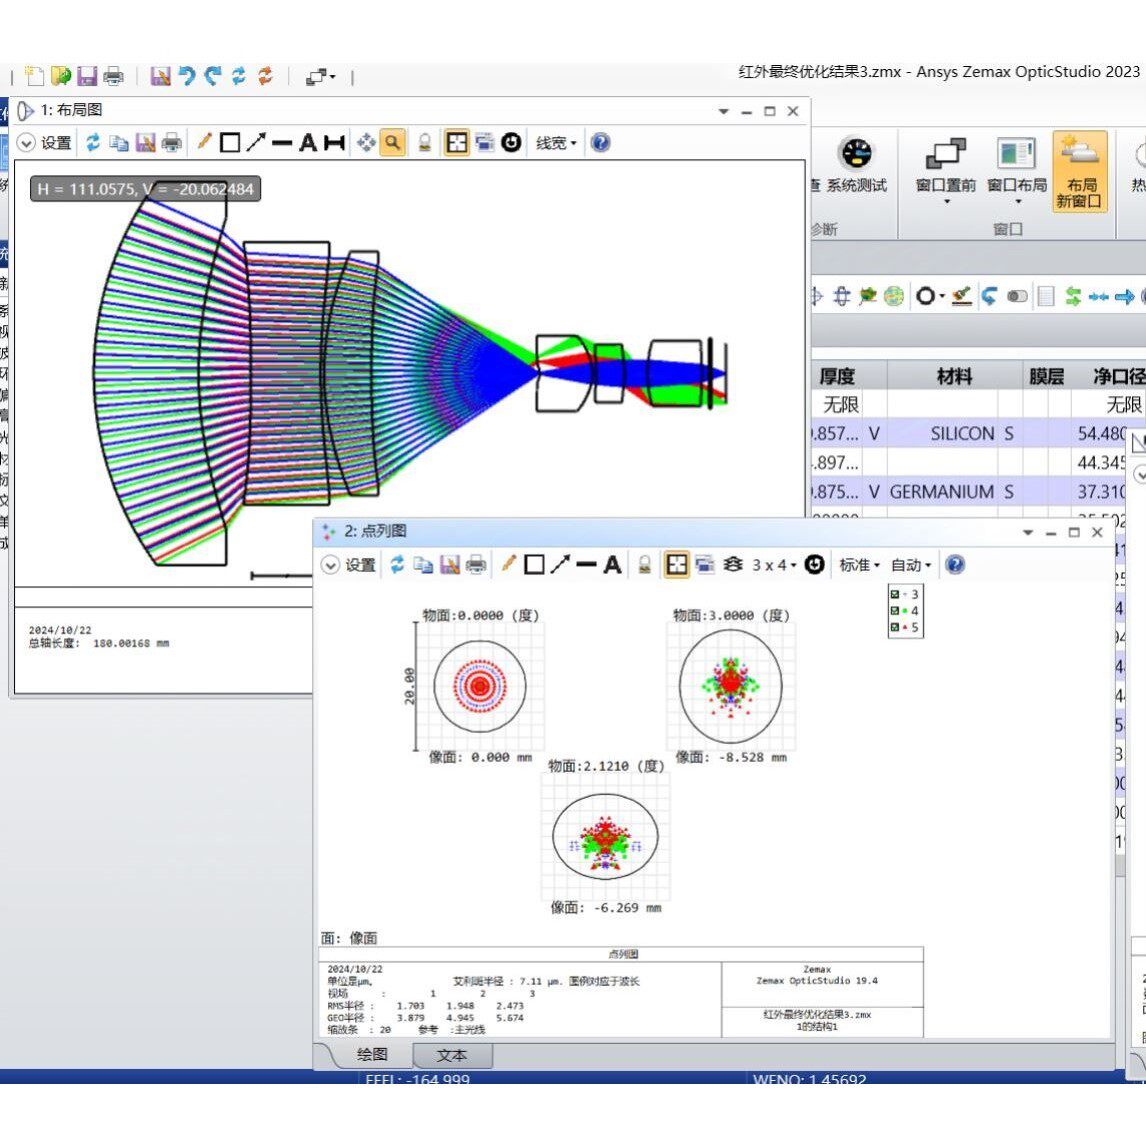Image resolution: width=1146 pixels, height=1146 pixels.
Task: Expand 设置 in the layout window
Action: point(45,143)
